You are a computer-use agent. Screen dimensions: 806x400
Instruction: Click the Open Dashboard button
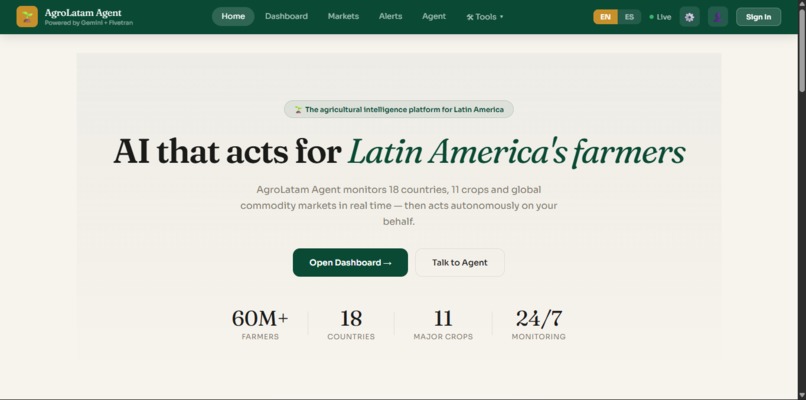click(350, 263)
